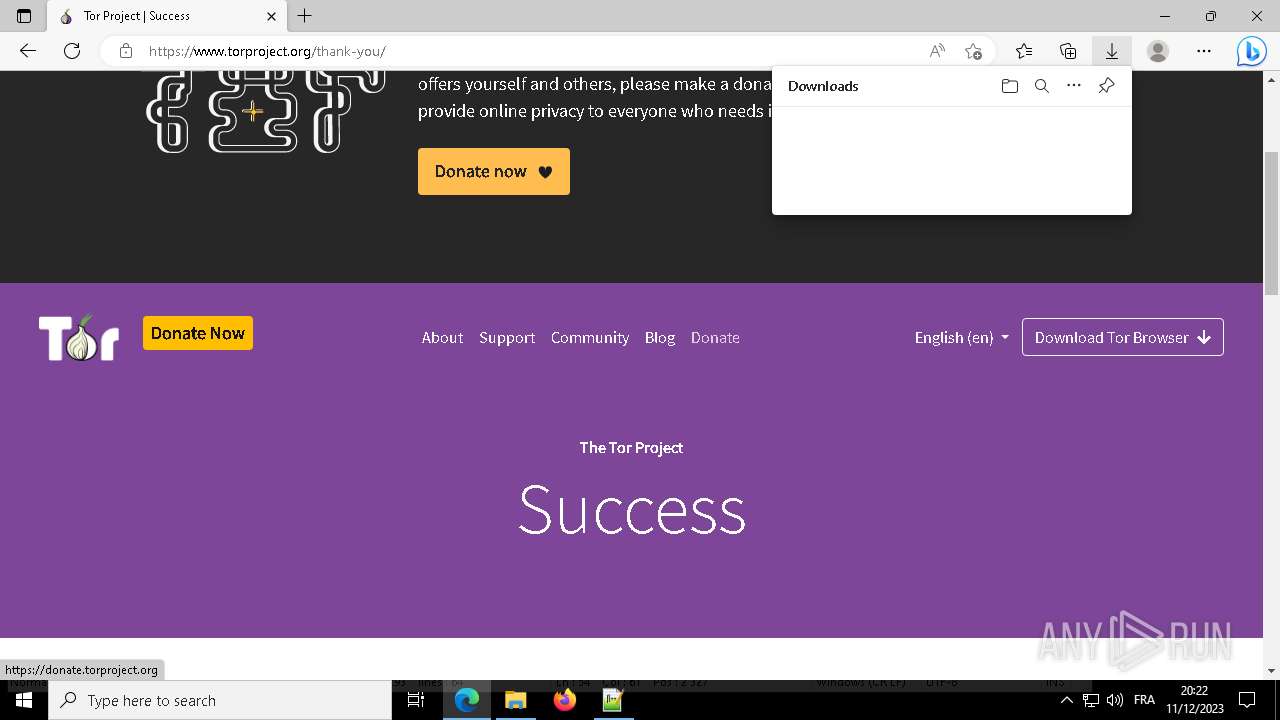This screenshot has height=720, width=1280.
Task: Click the scrollbar up arrow
Action: pos(1271,78)
